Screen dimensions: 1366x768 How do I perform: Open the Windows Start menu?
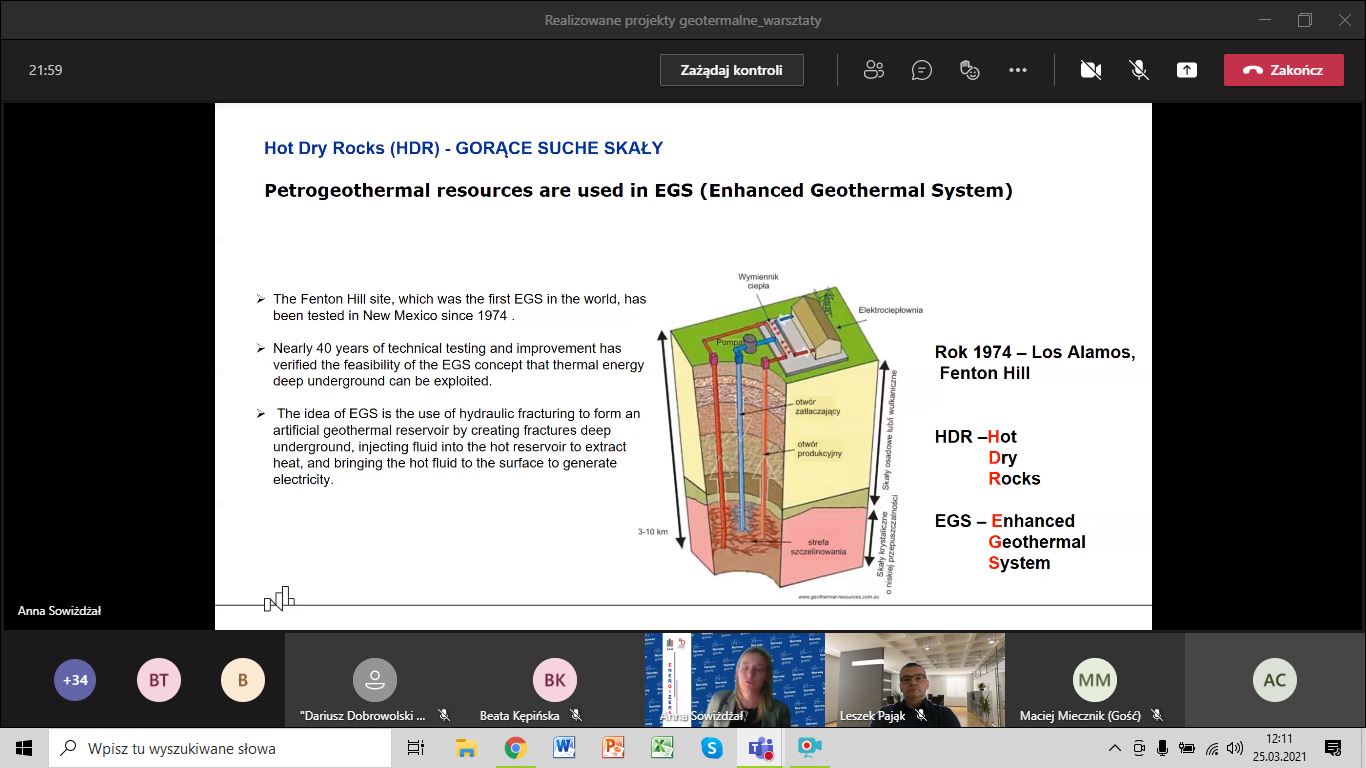click(24, 748)
